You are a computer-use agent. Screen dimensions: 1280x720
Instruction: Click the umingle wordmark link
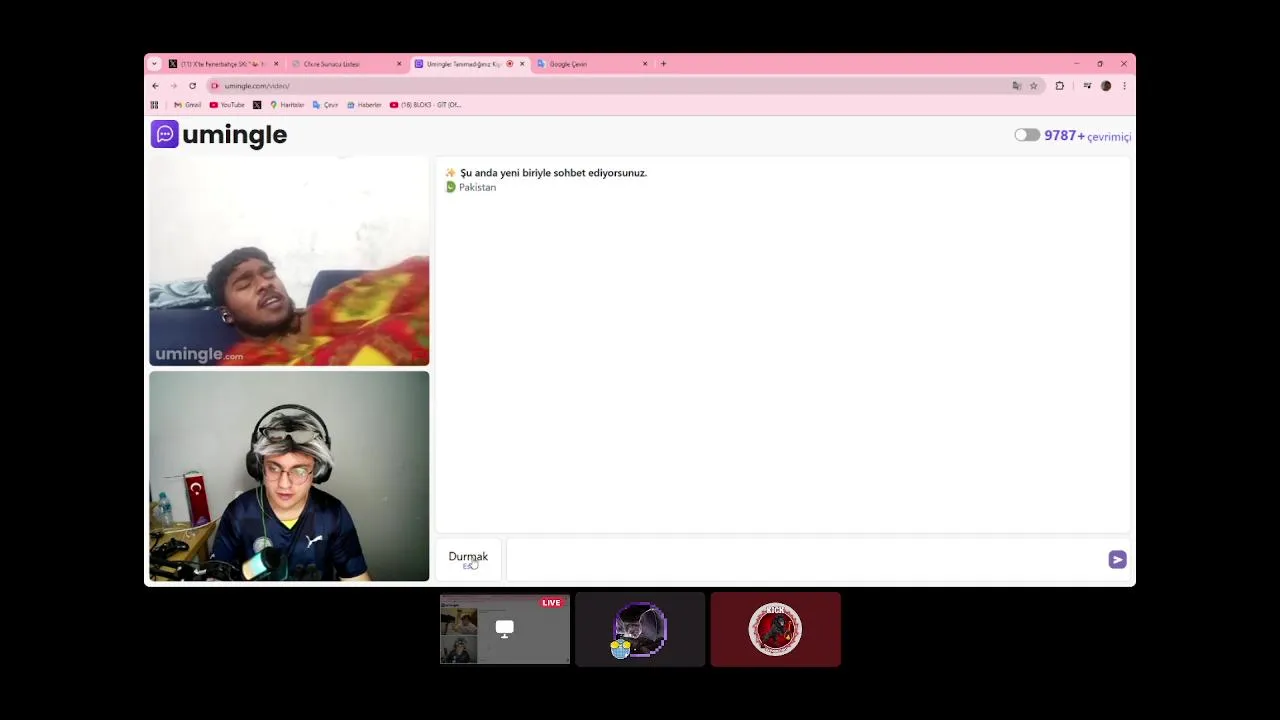(234, 135)
